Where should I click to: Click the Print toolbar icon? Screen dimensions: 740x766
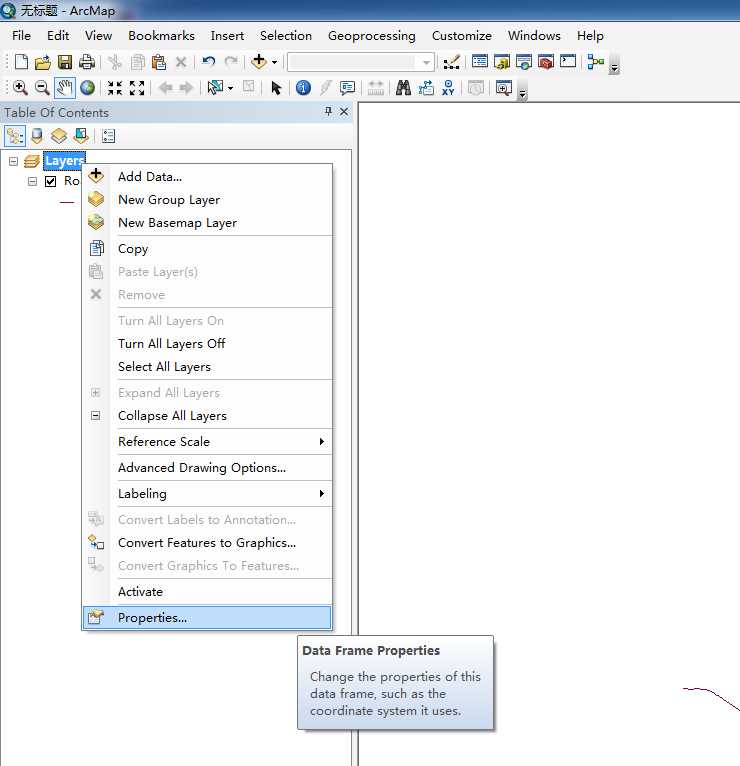click(x=87, y=62)
